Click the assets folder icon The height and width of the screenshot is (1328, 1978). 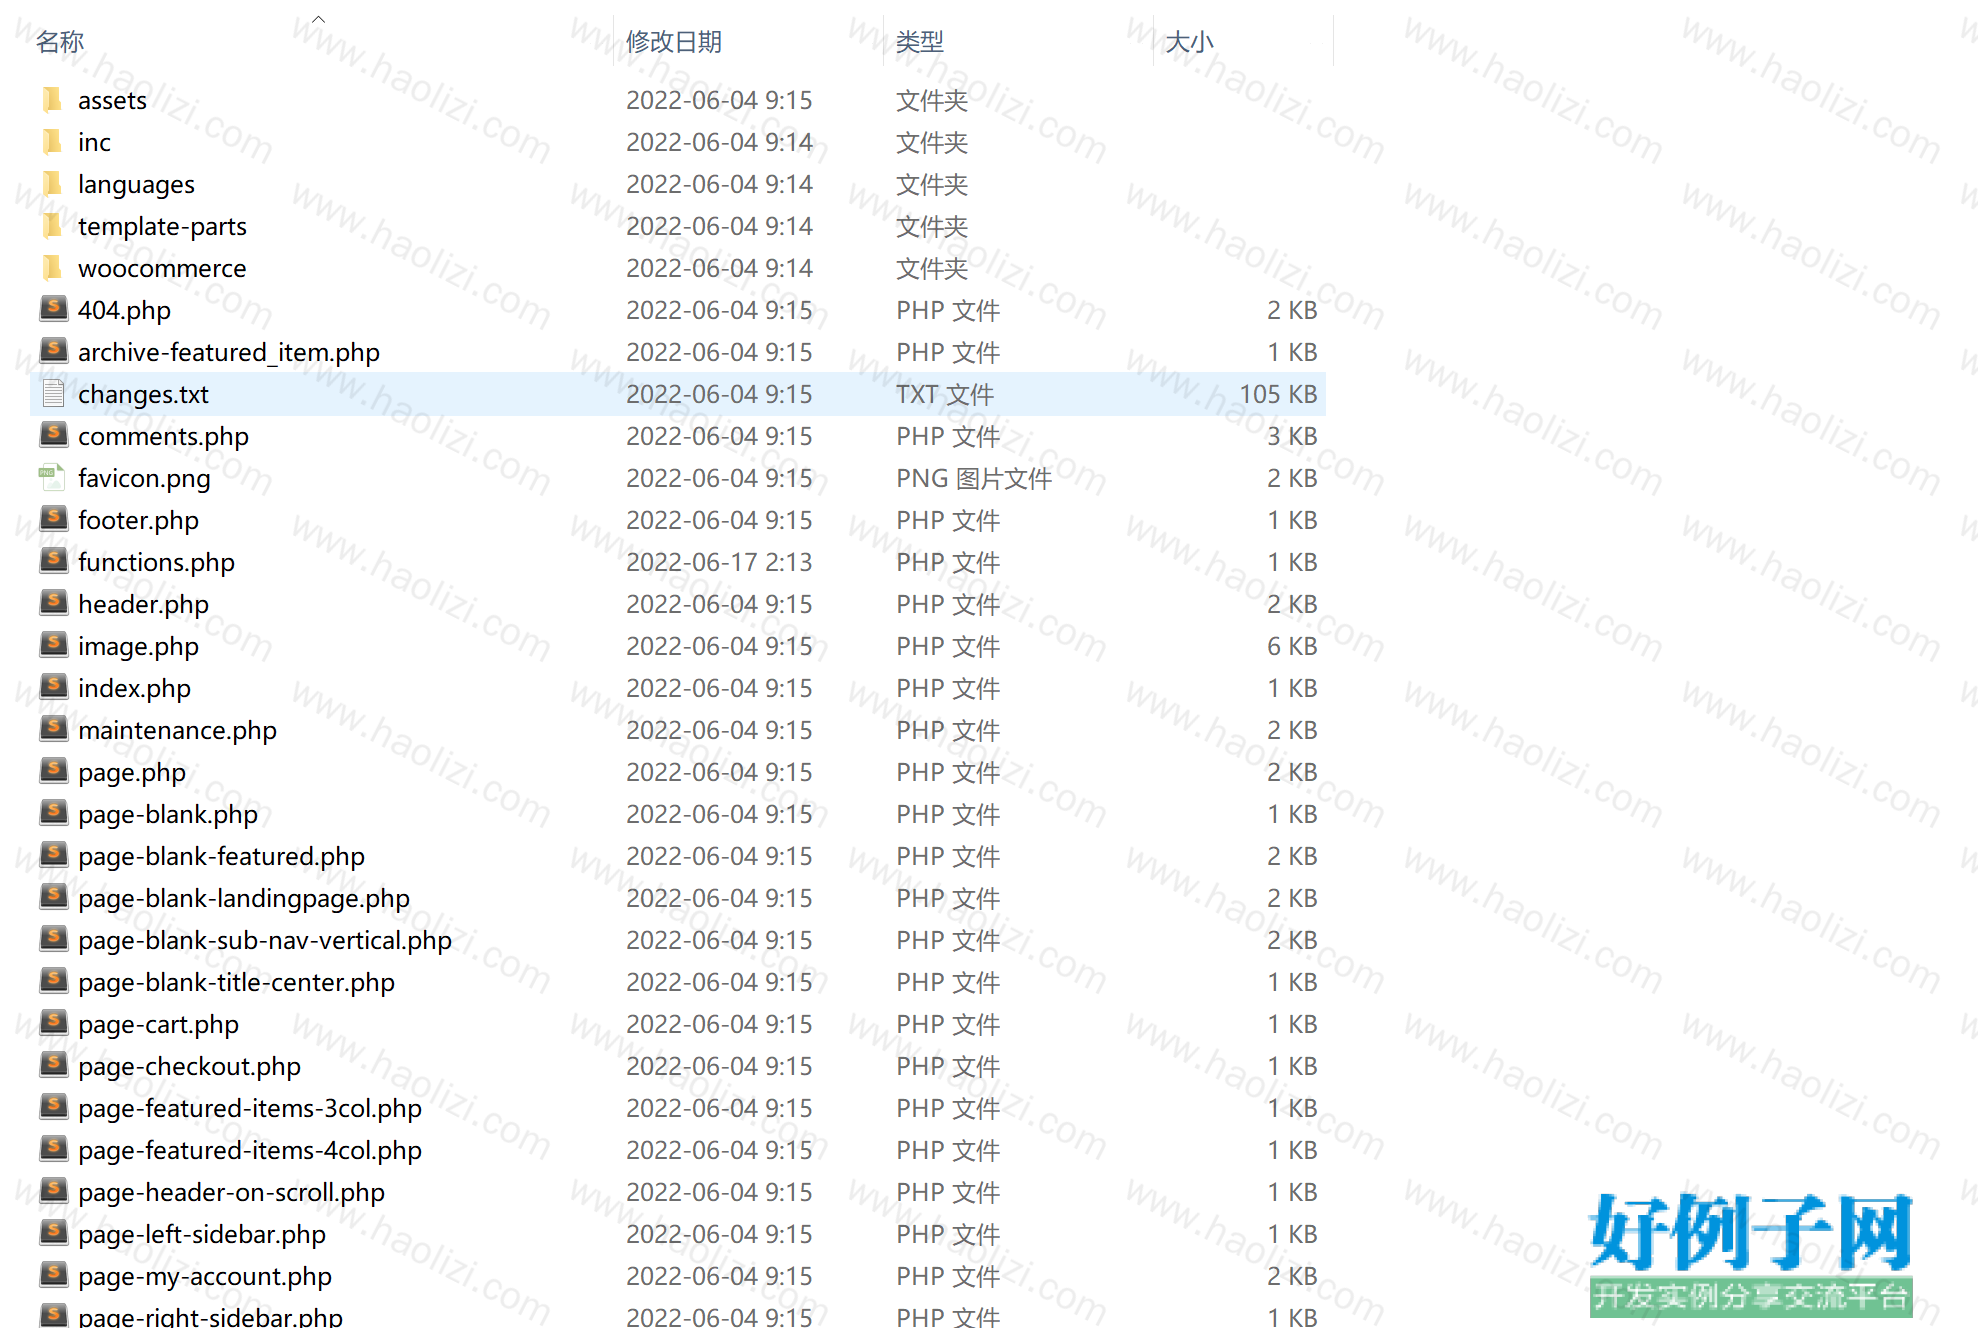(x=53, y=100)
